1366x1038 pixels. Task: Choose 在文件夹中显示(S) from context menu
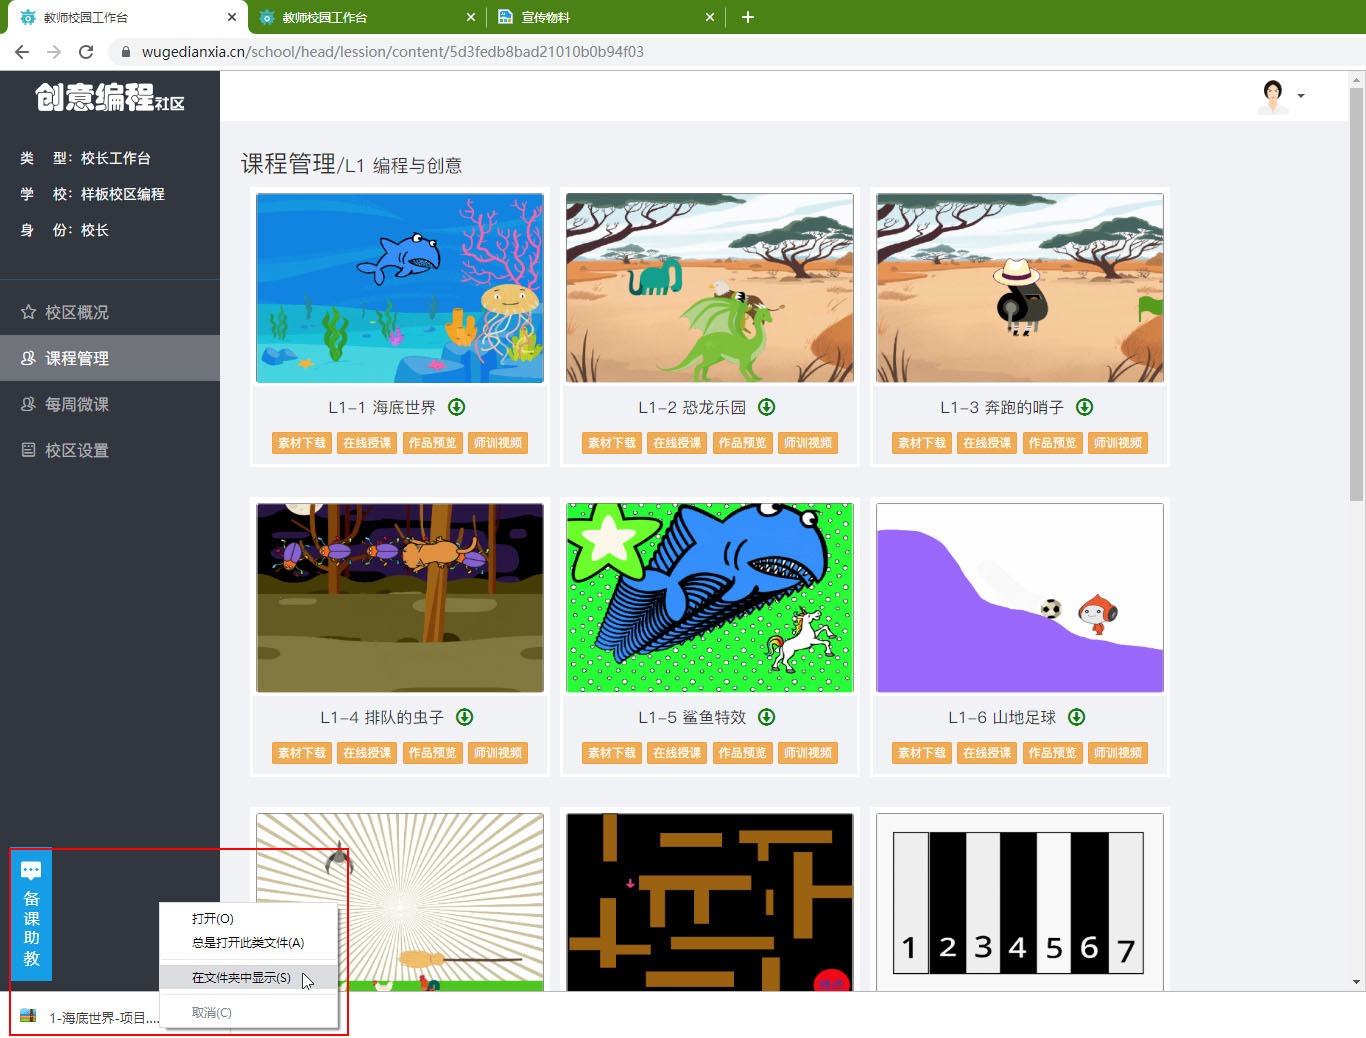coord(248,978)
